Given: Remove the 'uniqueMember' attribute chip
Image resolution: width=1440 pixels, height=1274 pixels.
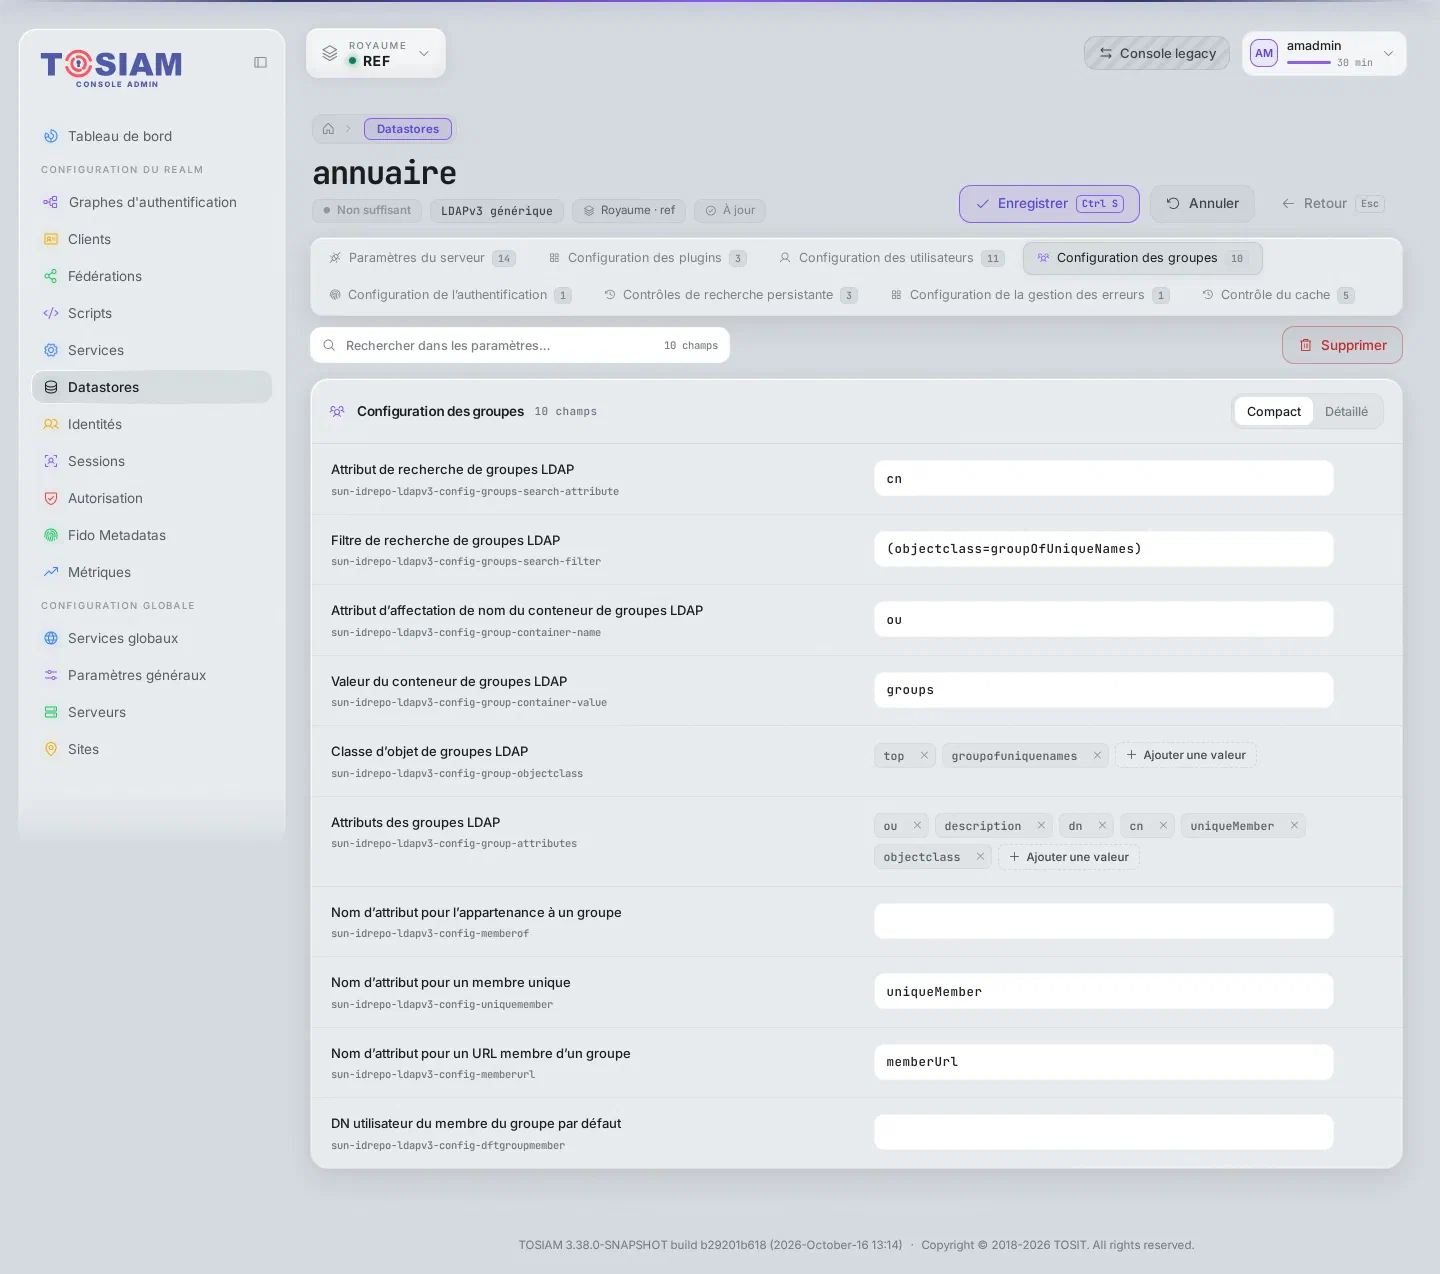Looking at the screenshot, I should pyautogui.click(x=1294, y=826).
